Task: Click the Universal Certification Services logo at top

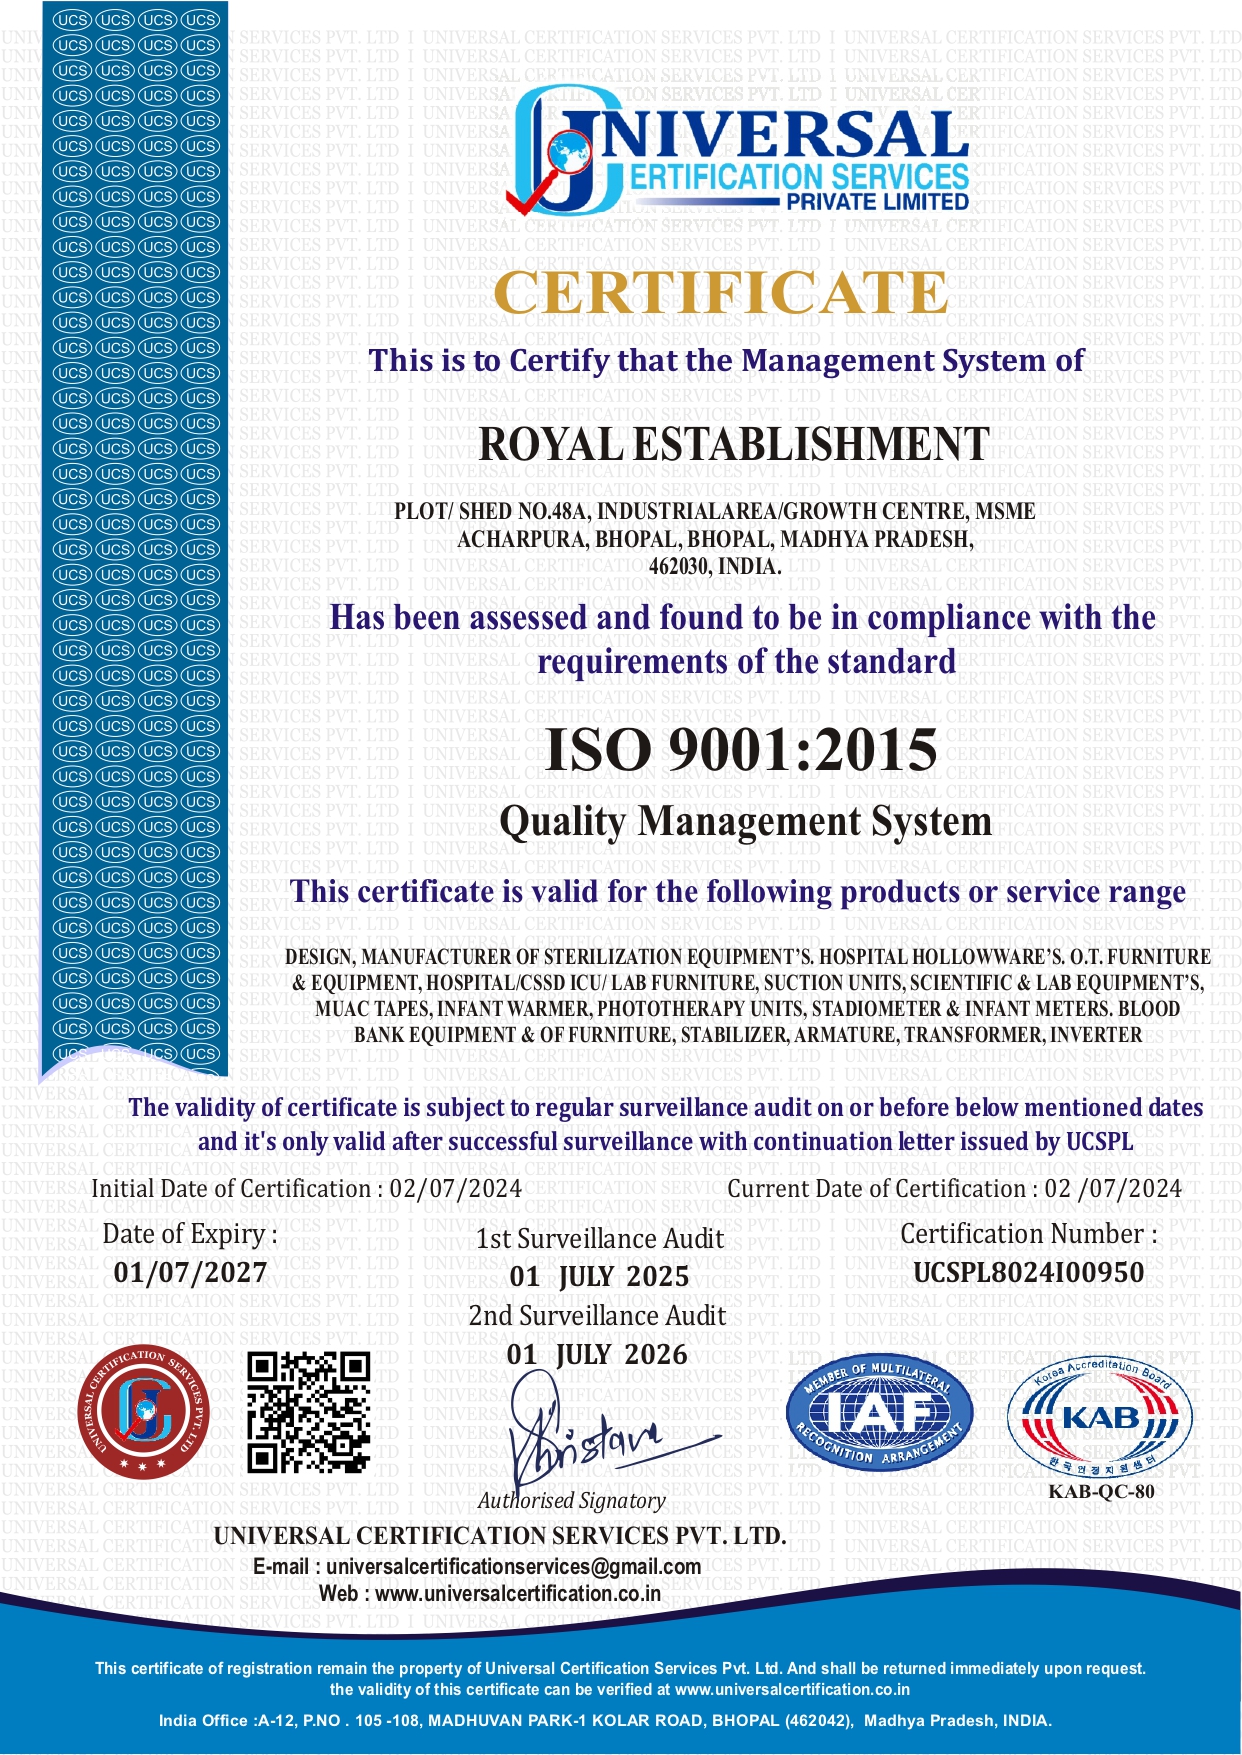Action: pyautogui.click(x=737, y=151)
